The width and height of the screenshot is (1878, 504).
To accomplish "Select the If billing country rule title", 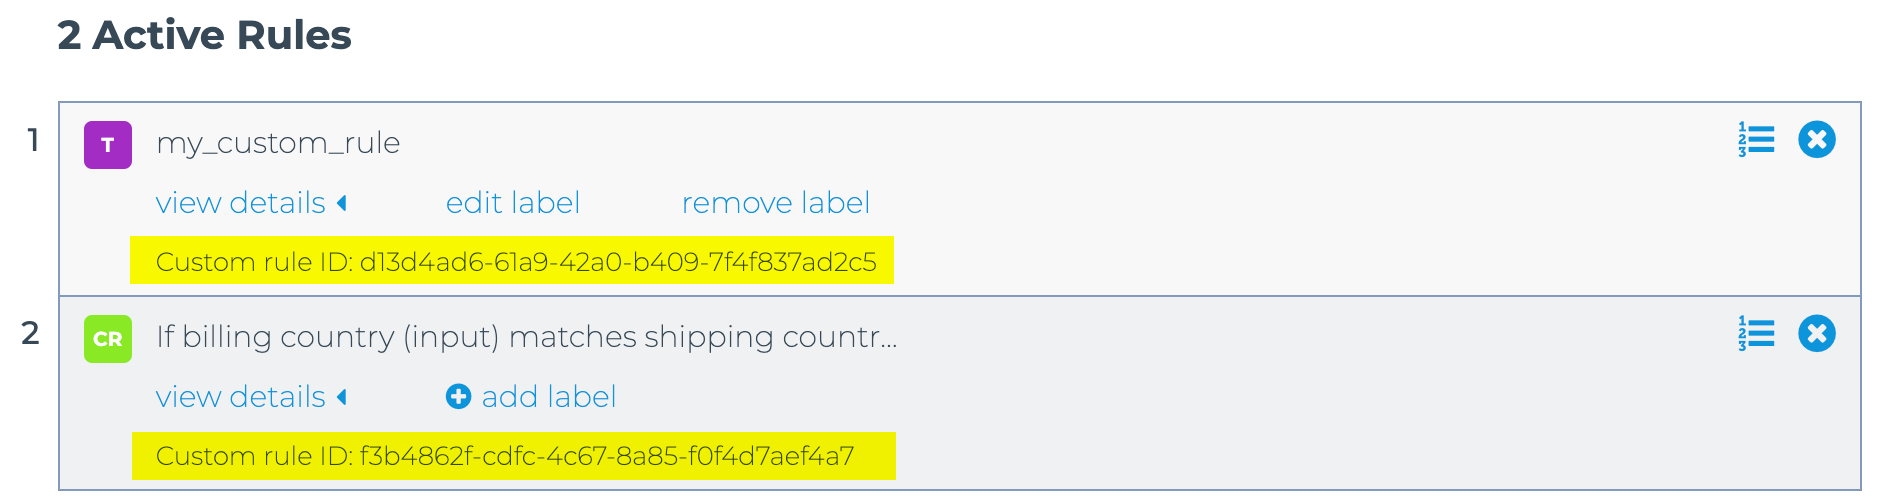I will click(527, 337).
